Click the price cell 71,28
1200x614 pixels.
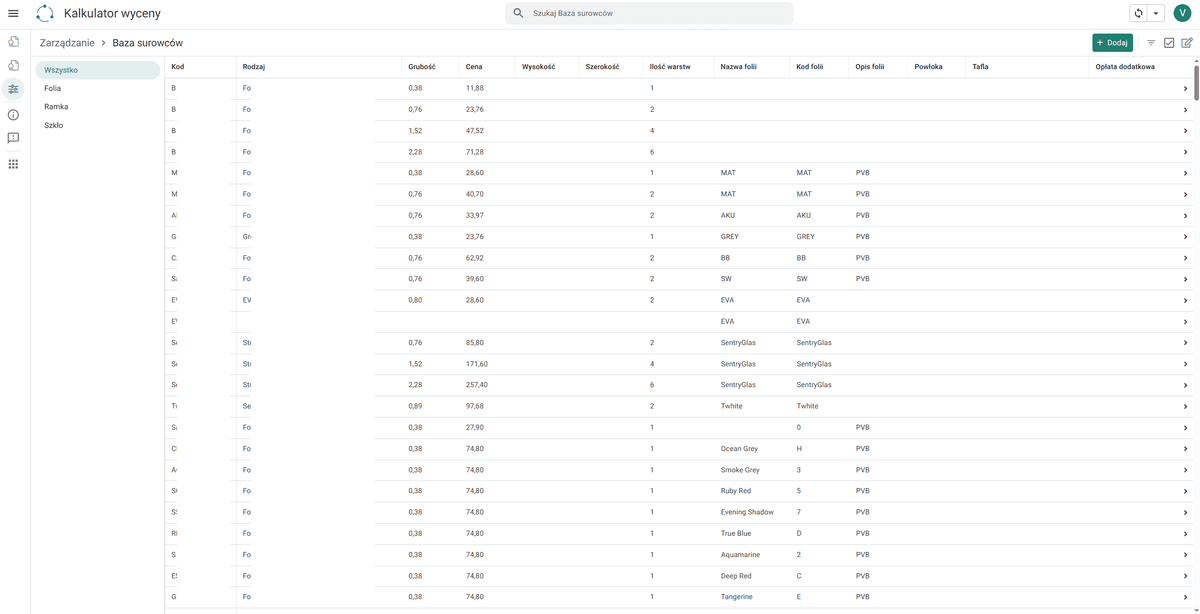[475, 152]
